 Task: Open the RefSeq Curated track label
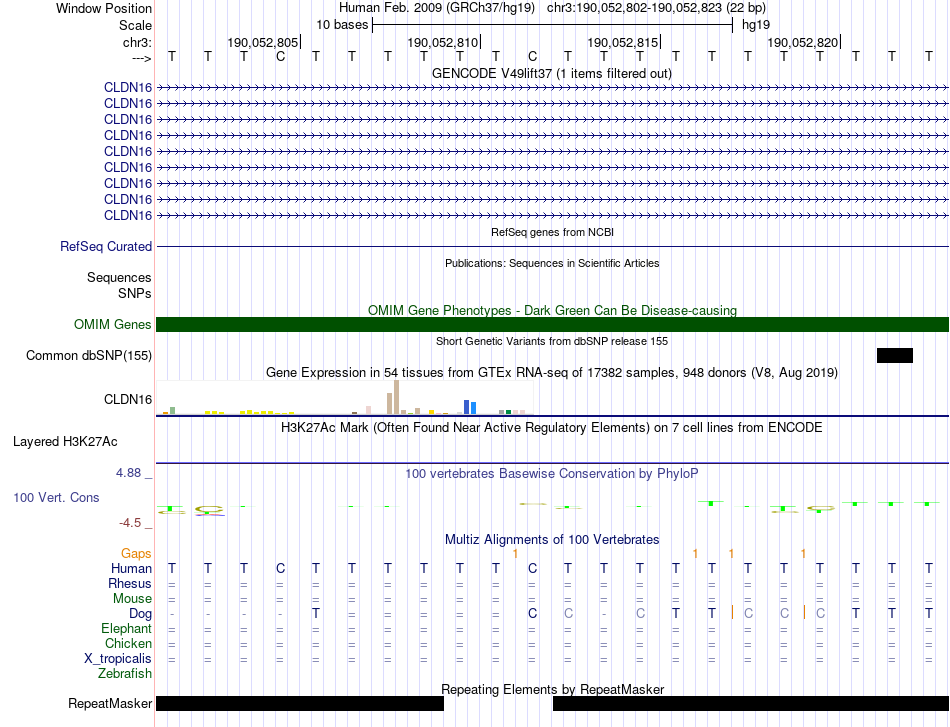coord(105,247)
